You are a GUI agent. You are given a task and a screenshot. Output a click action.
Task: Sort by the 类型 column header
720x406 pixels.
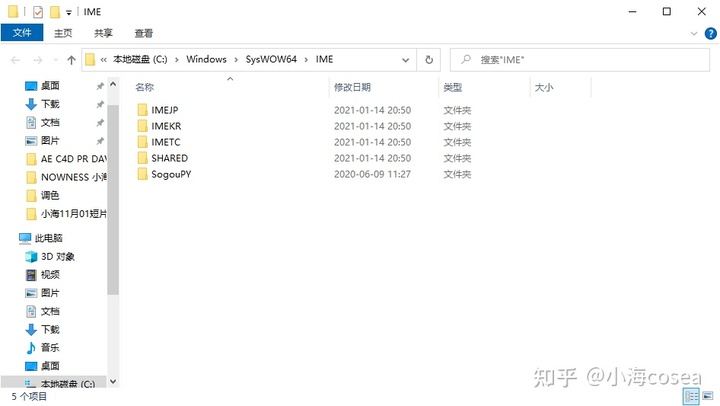(452, 87)
